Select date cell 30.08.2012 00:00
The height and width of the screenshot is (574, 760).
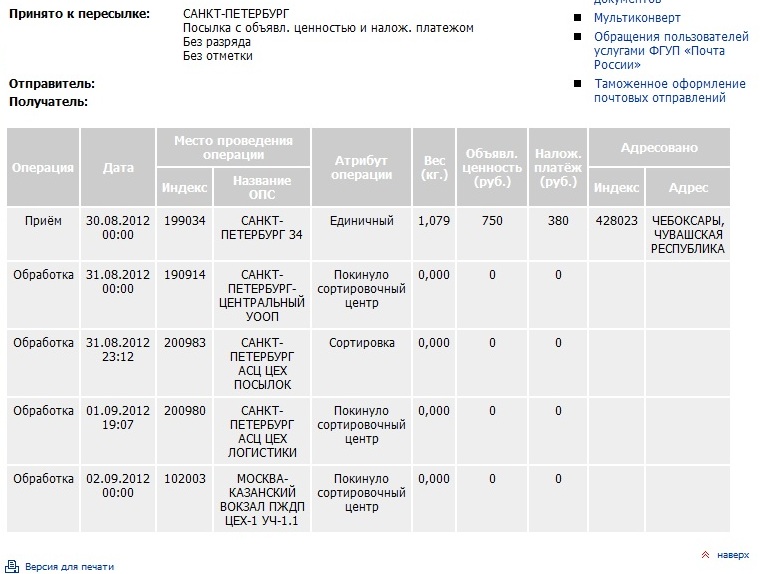[118, 234]
